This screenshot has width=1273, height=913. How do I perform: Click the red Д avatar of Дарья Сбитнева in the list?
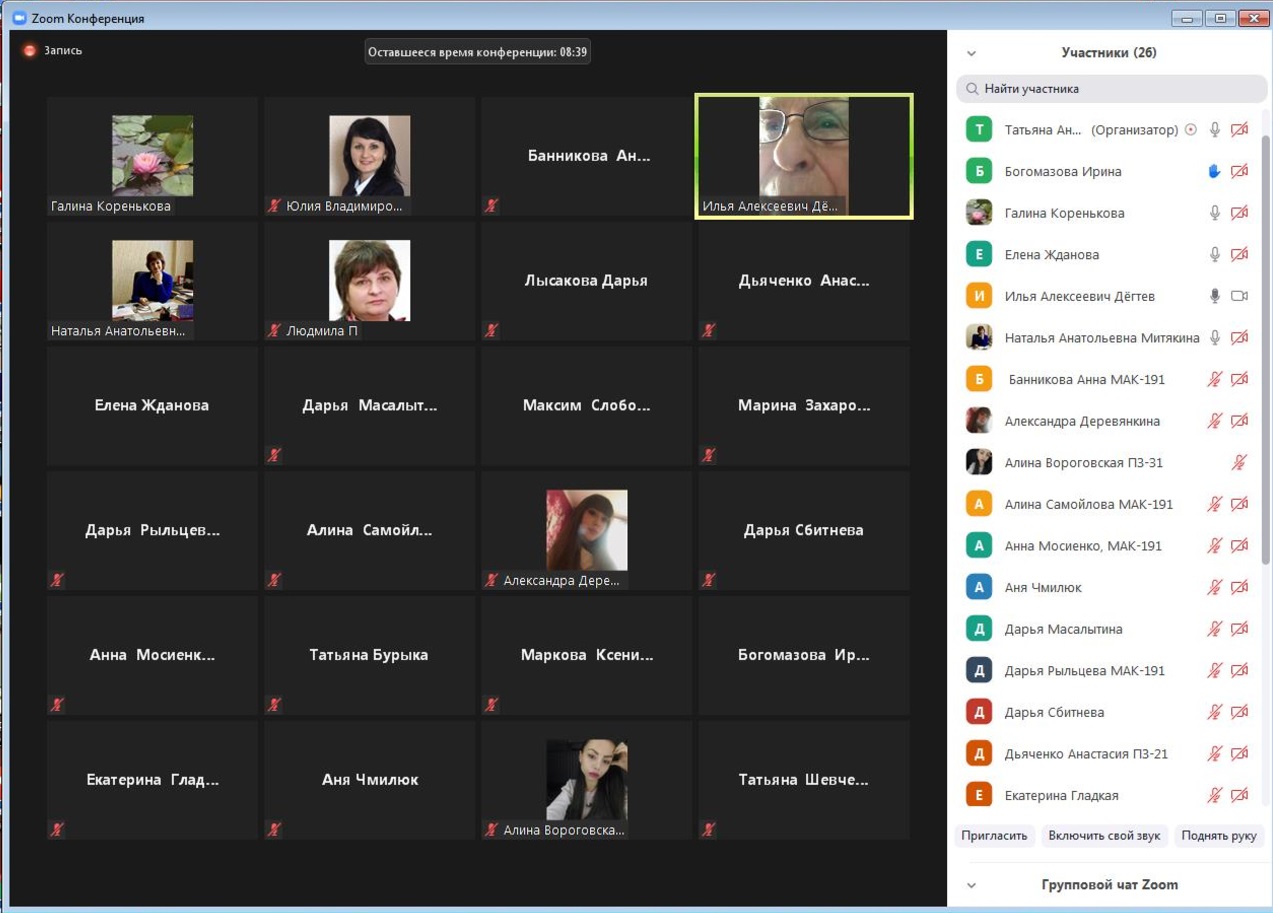coord(979,713)
